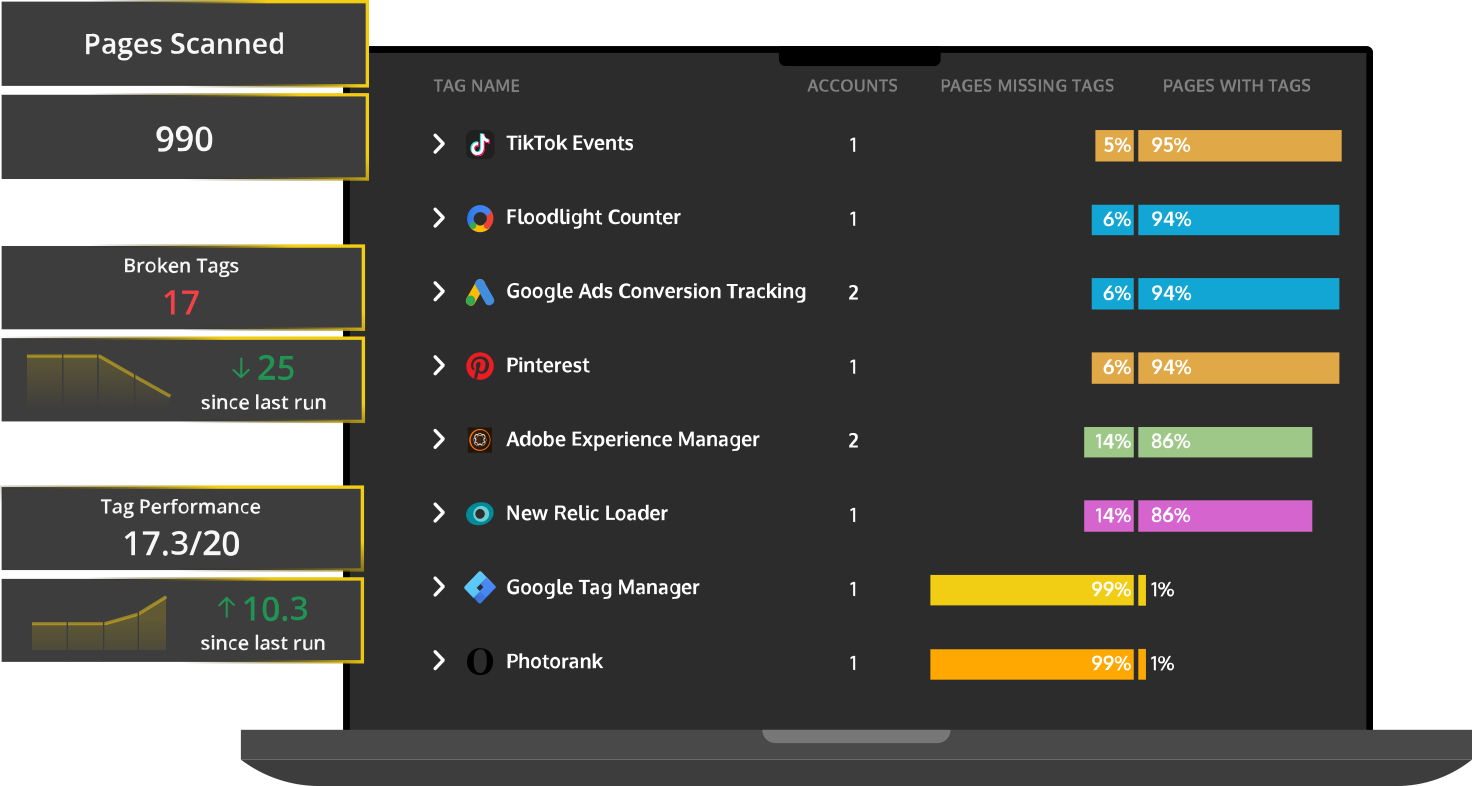This screenshot has width=1472, height=786.
Task: Open the Pages Scanned card
Action: (184, 44)
